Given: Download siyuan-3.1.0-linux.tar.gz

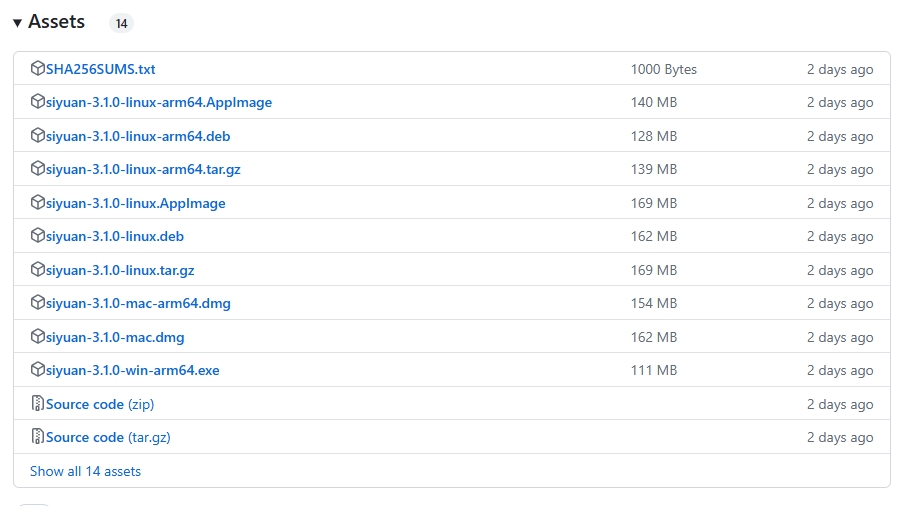Looking at the screenshot, I should click(120, 270).
